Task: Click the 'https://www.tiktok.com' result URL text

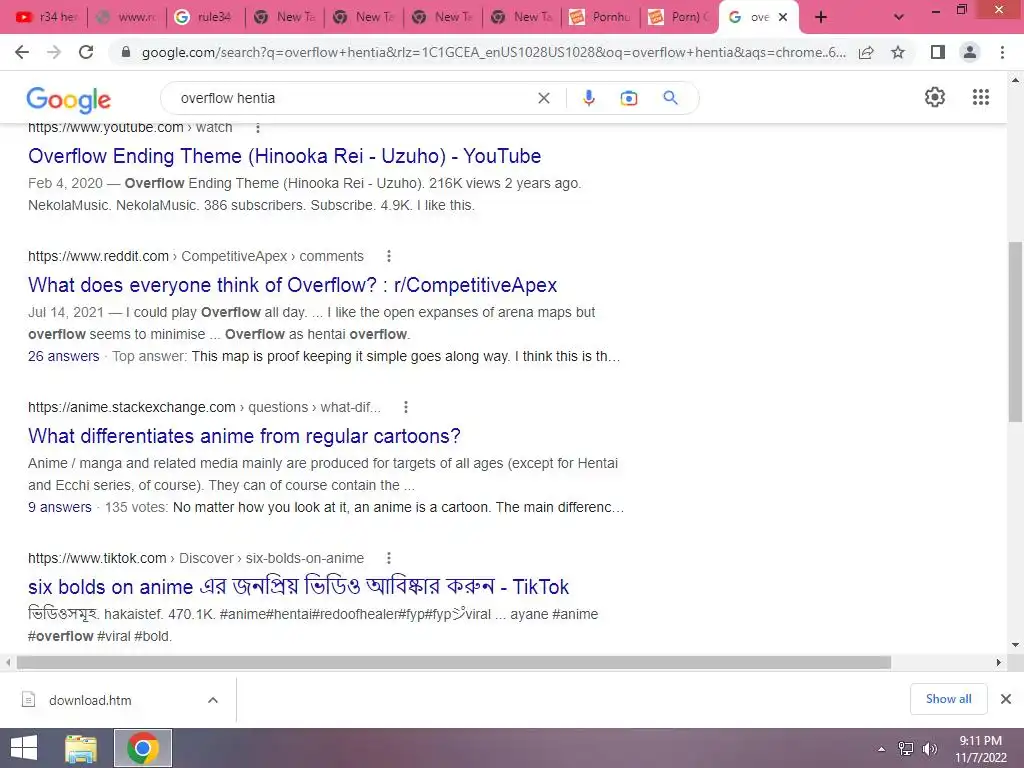Action: pos(97,558)
